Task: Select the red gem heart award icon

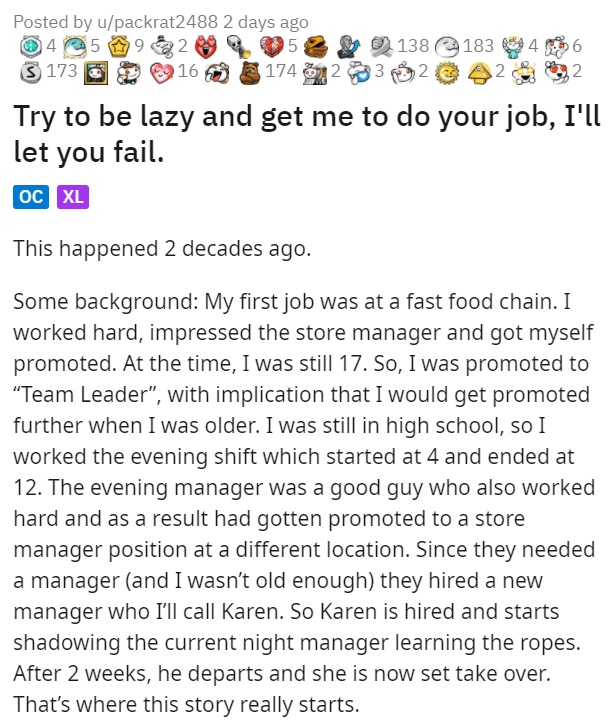Action: point(272,46)
